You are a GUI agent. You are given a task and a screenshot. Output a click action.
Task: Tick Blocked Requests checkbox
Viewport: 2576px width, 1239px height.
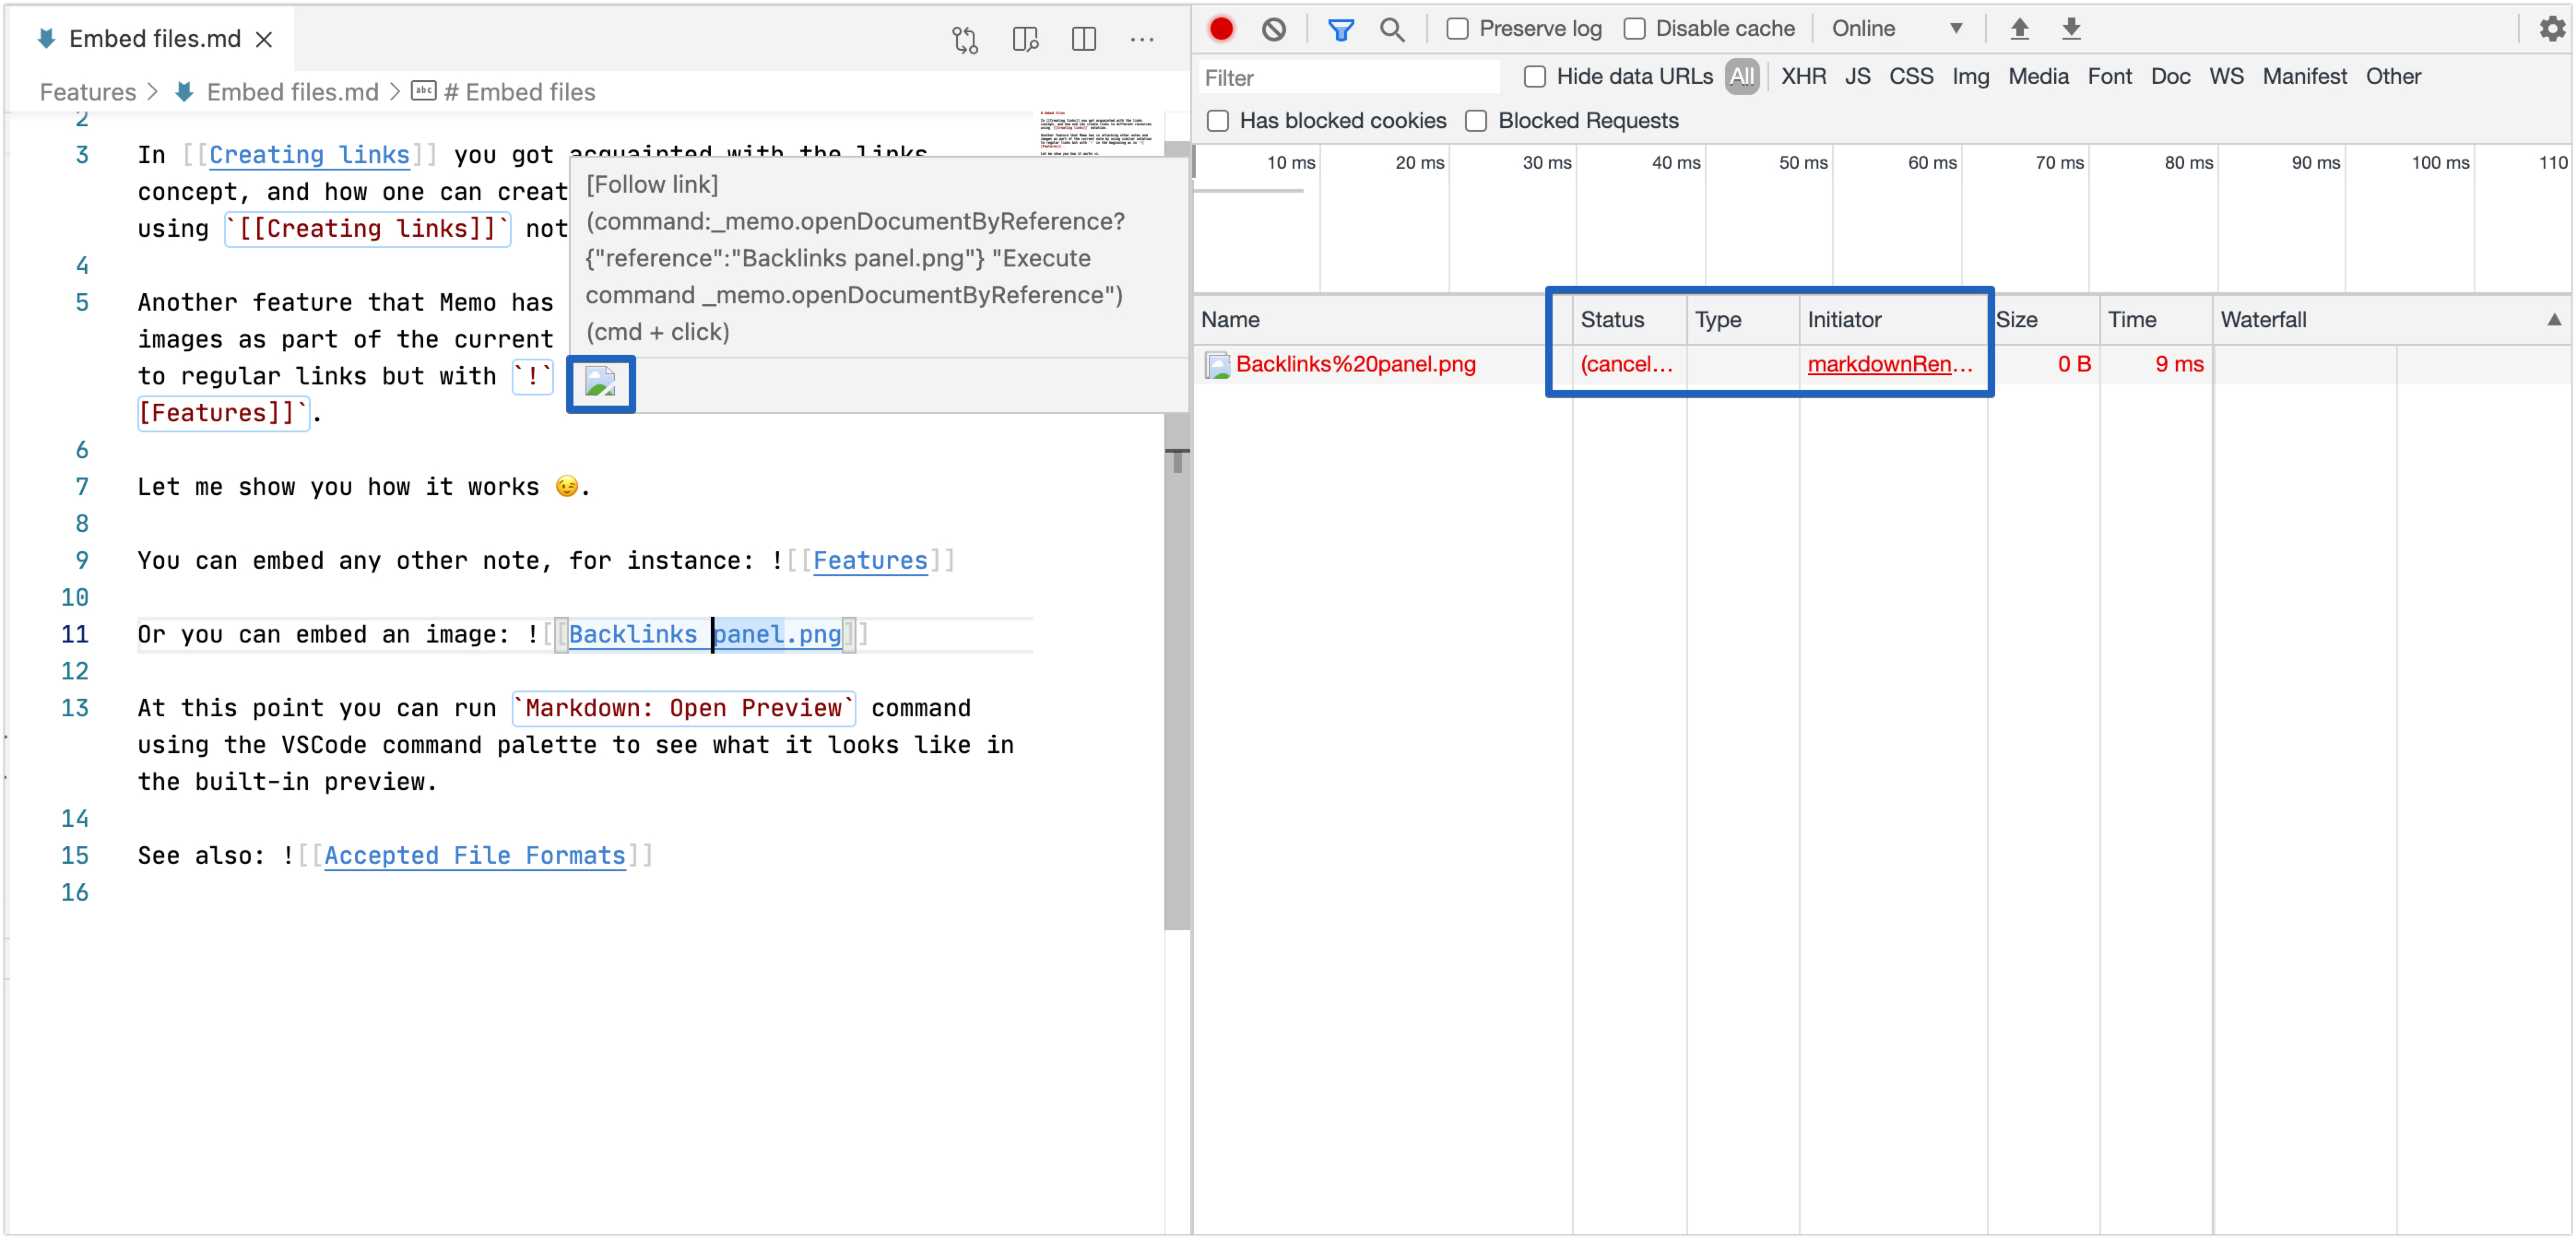click(1476, 121)
